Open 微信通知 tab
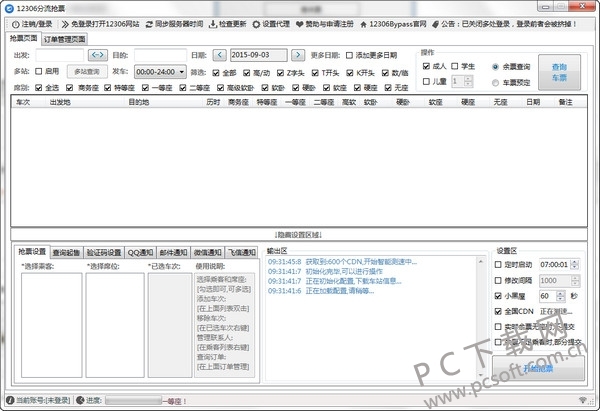Viewport: 600px width, 411px height. [x=207, y=253]
